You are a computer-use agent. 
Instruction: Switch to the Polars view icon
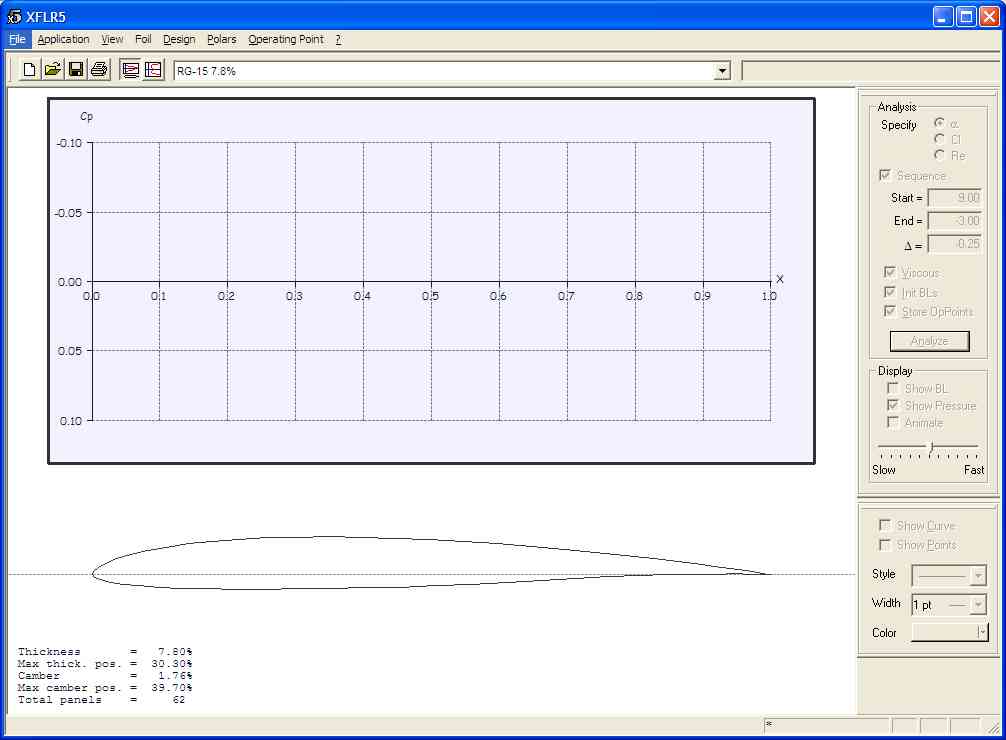point(153,70)
